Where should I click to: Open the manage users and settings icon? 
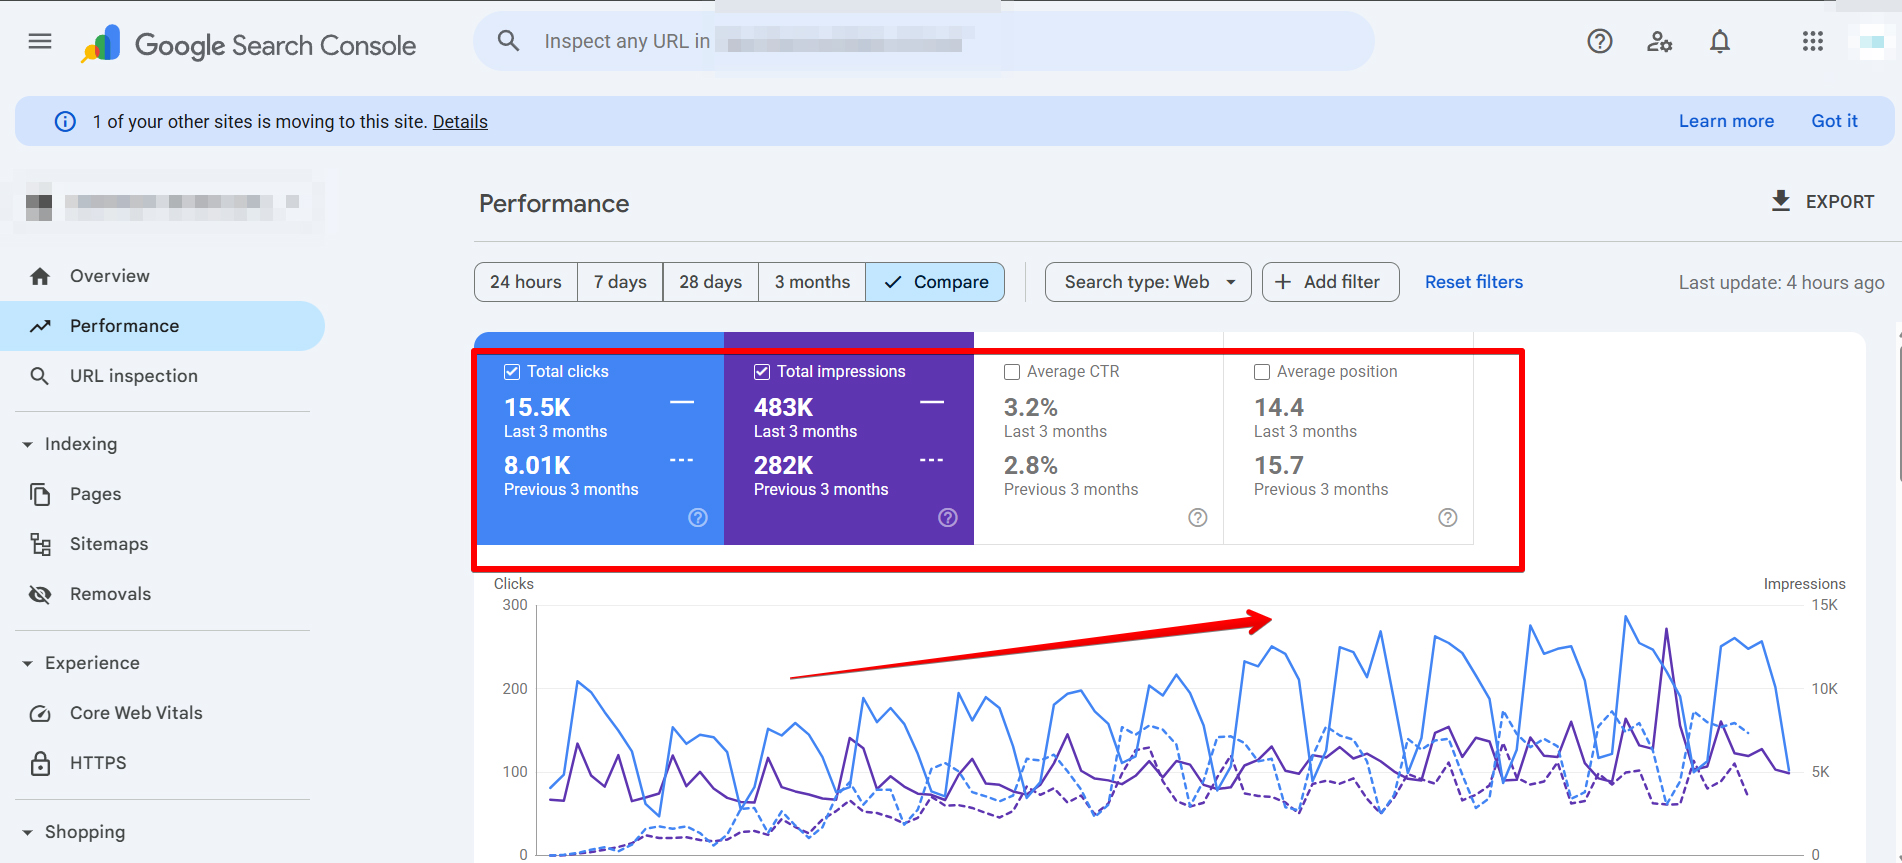tap(1659, 41)
